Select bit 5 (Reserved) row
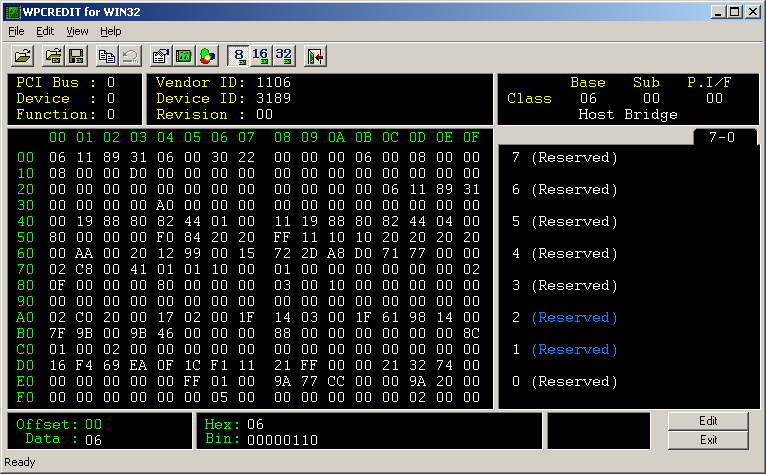 click(x=565, y=221)
